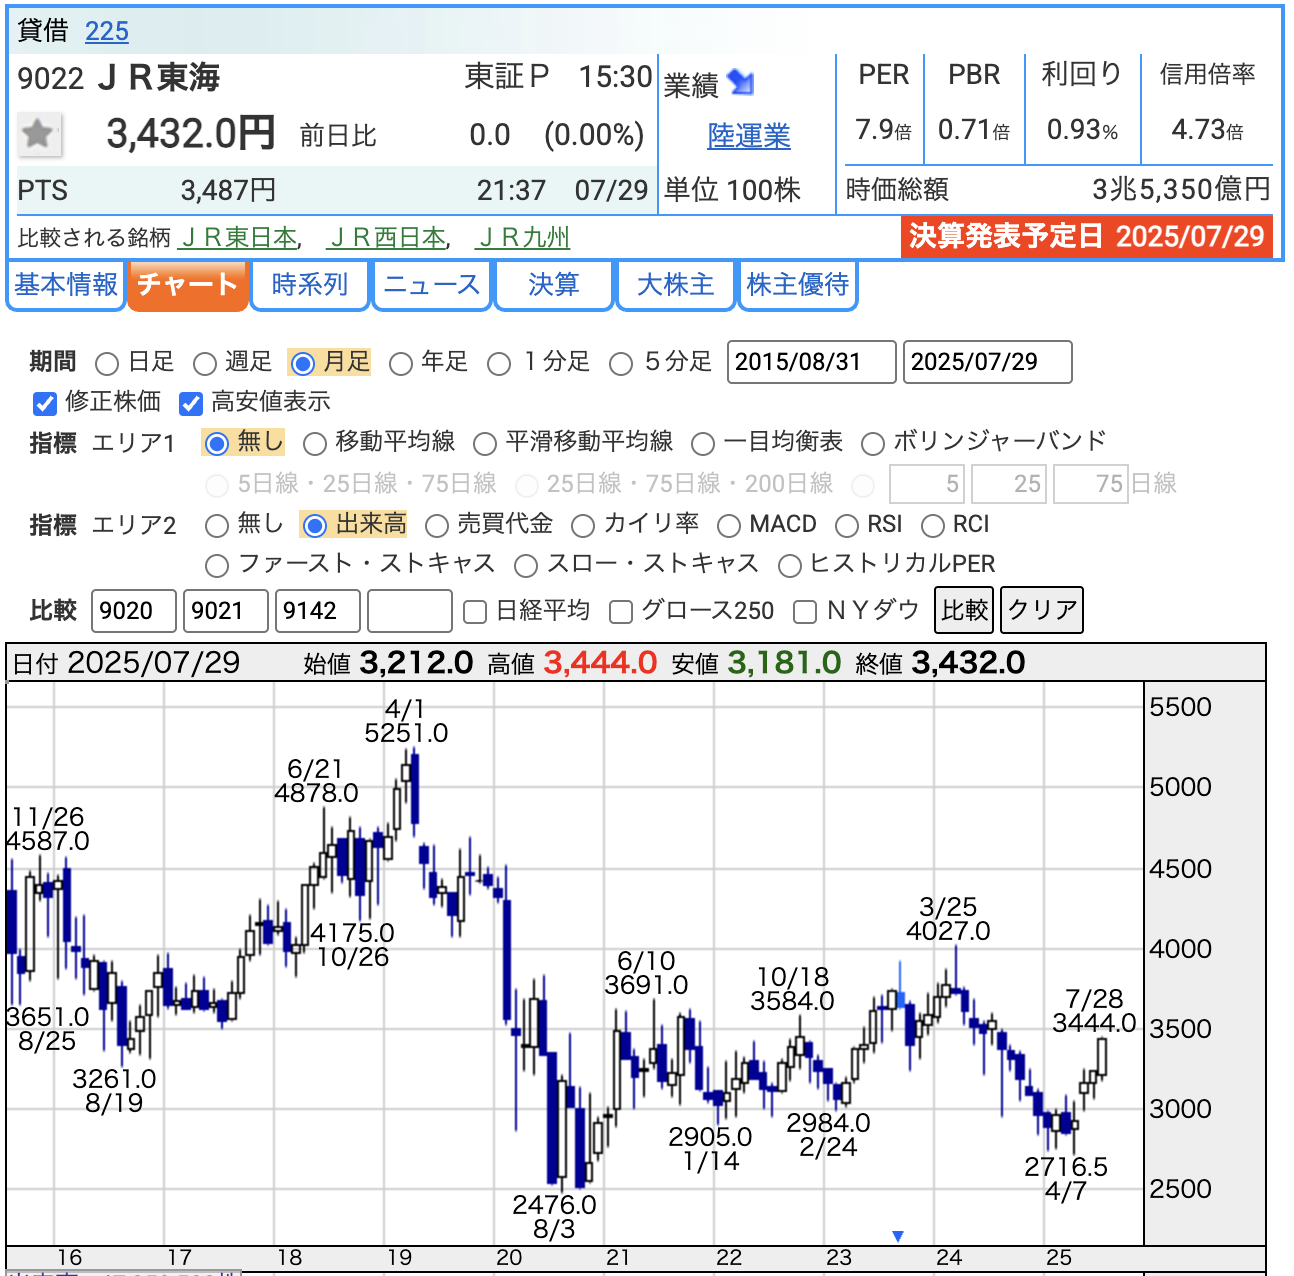
Task: Click the 4/1 5251.0 high label
Action: pyautogui.click(x=406, y=721)
